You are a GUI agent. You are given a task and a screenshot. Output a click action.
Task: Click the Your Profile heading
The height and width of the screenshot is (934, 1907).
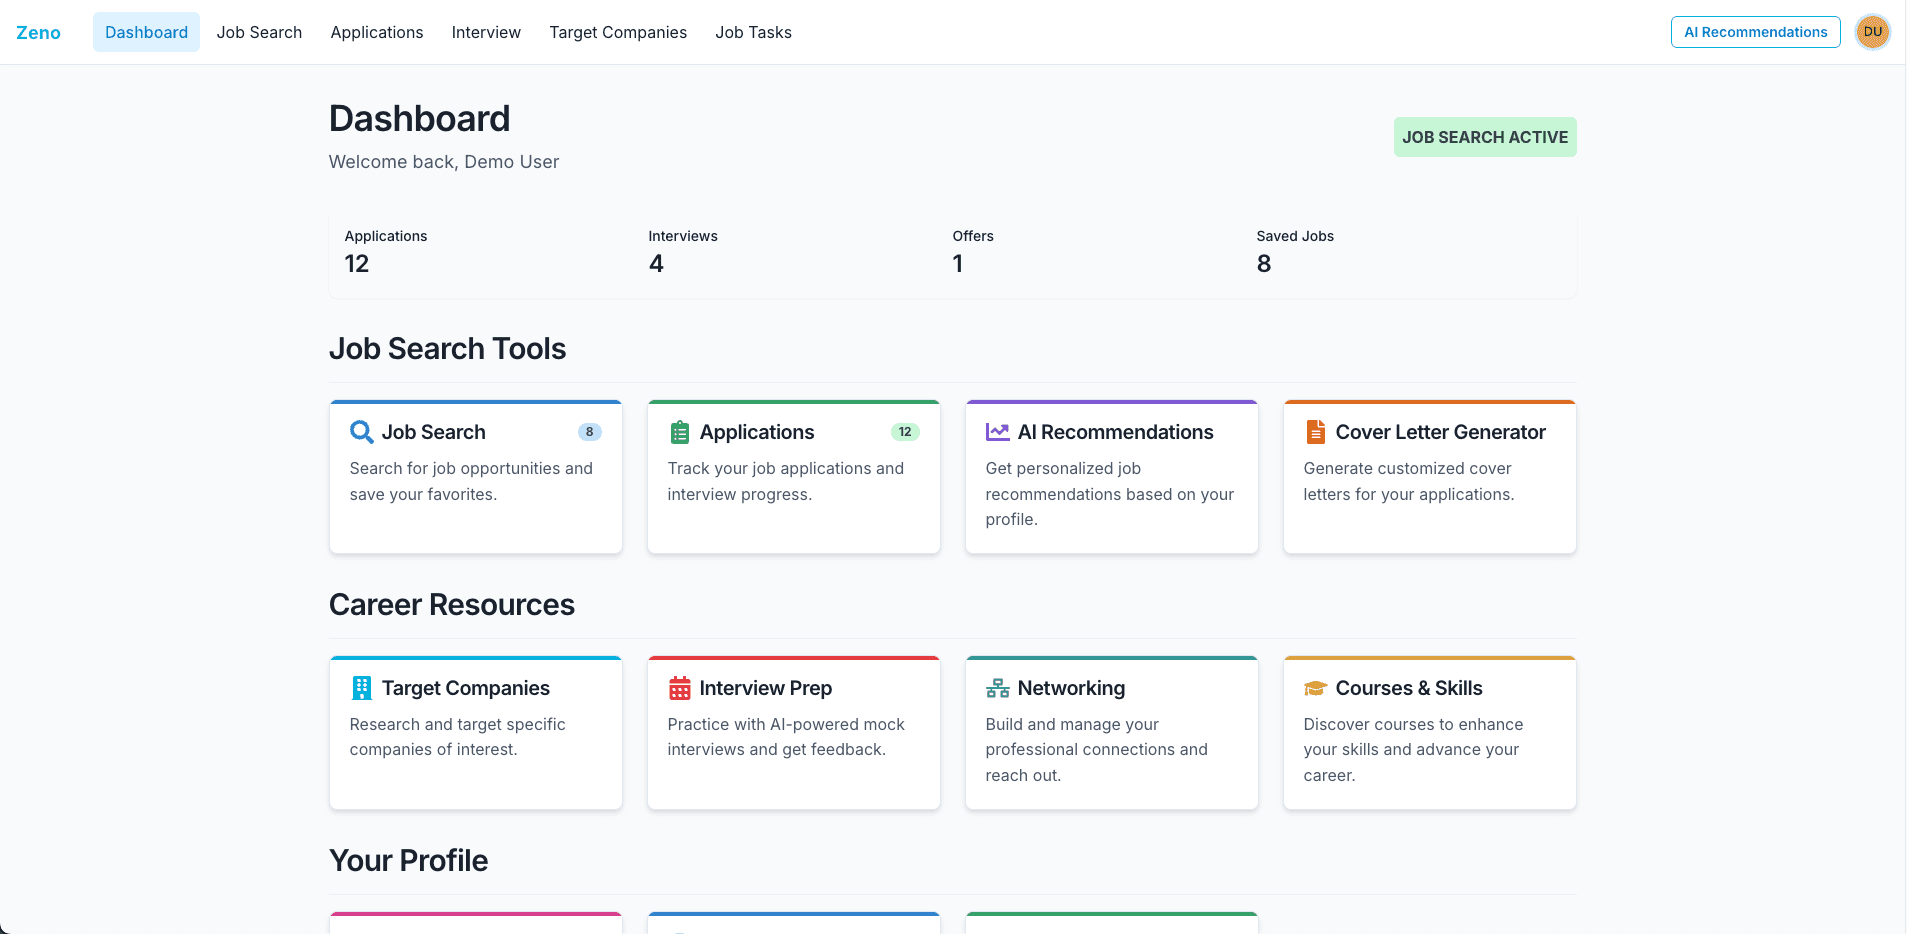[408, 861]
